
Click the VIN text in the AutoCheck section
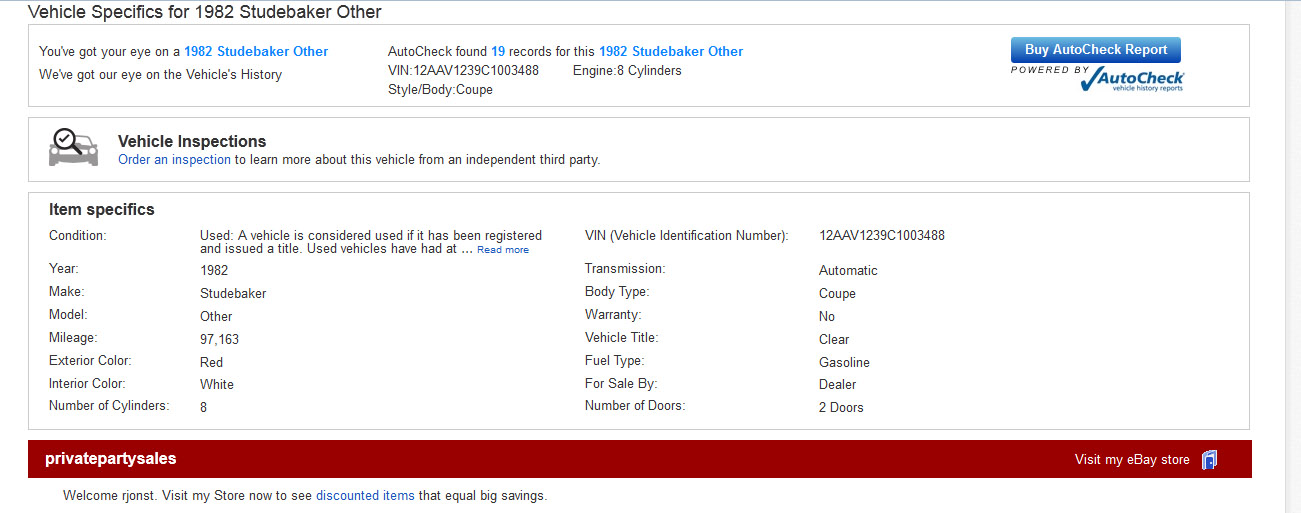click(x=463, y=71)
